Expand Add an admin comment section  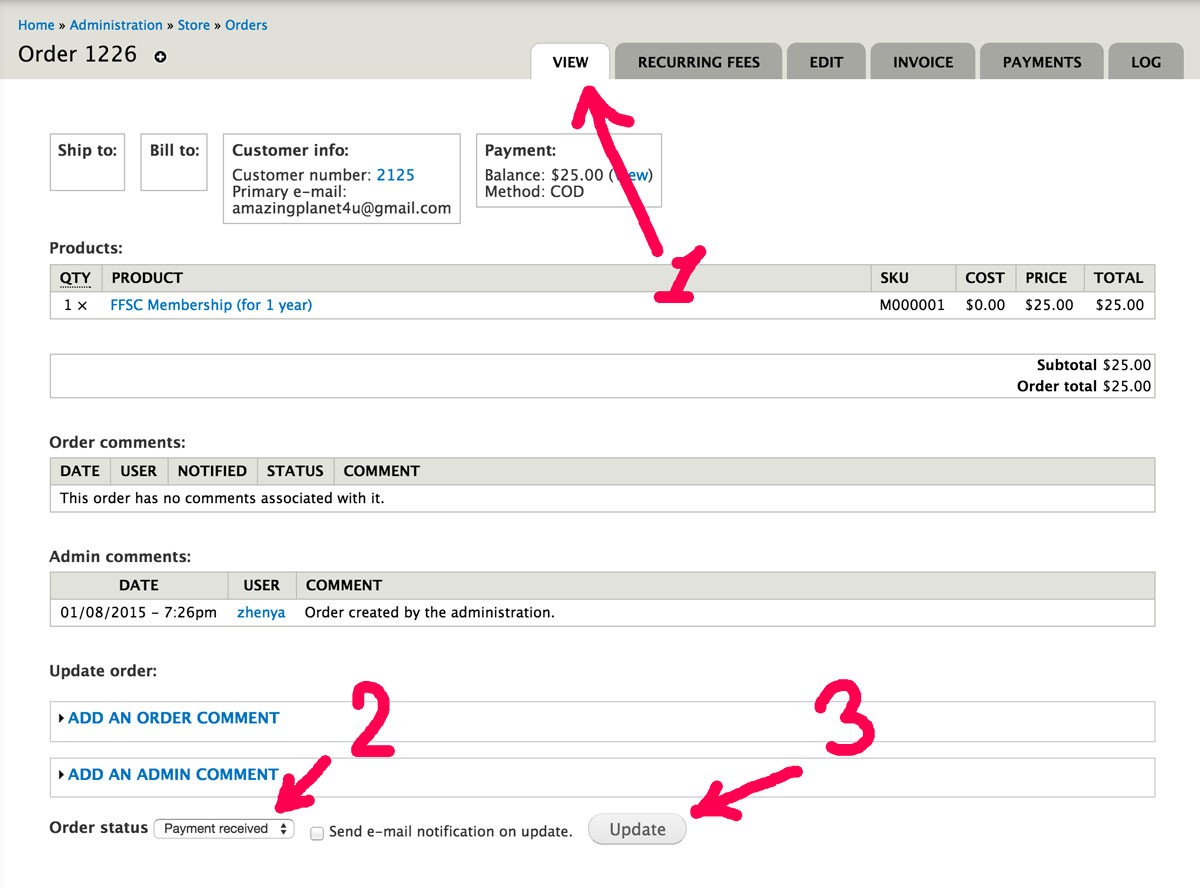coord(173,774)
